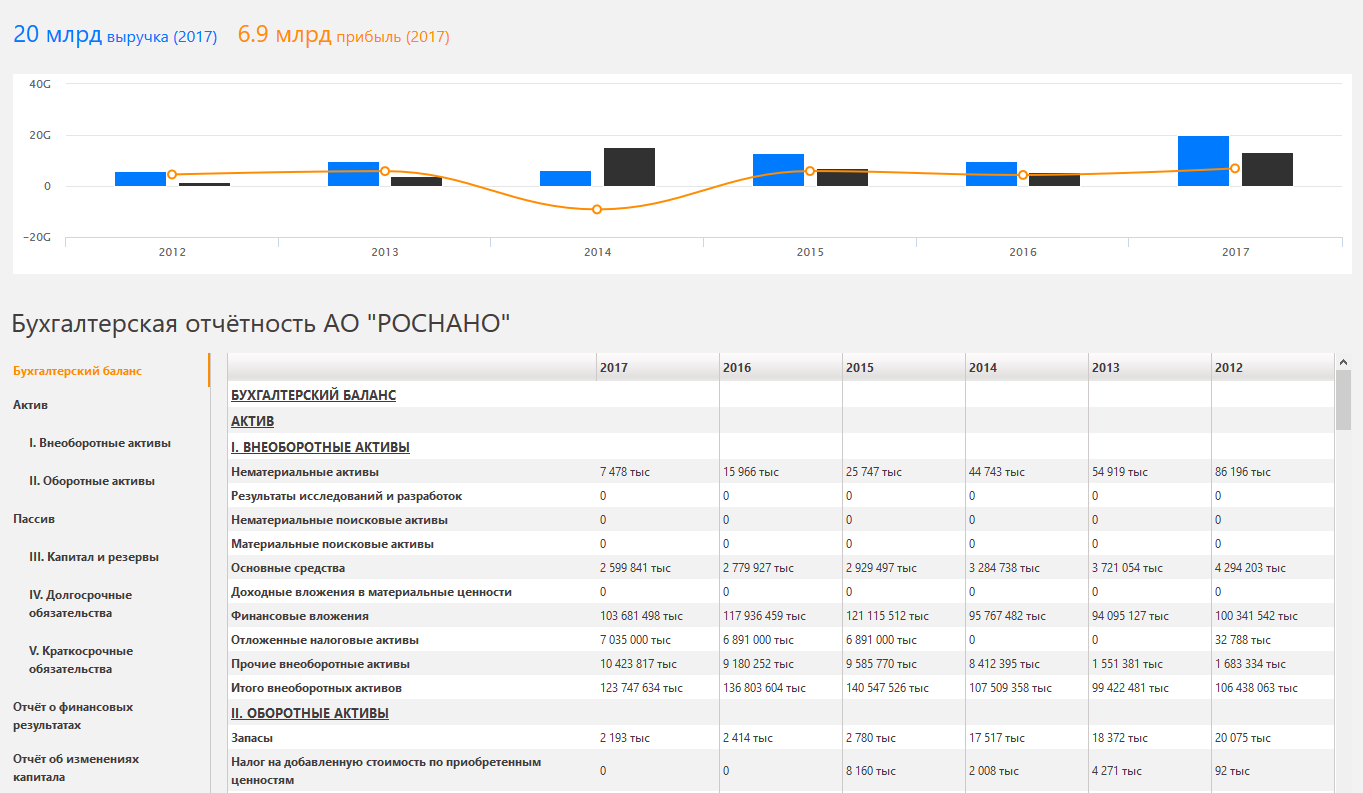Click the table vertical scrollbar thumb
Viewport: 1363px width, 793px height.
click(x=1343, y=400)
